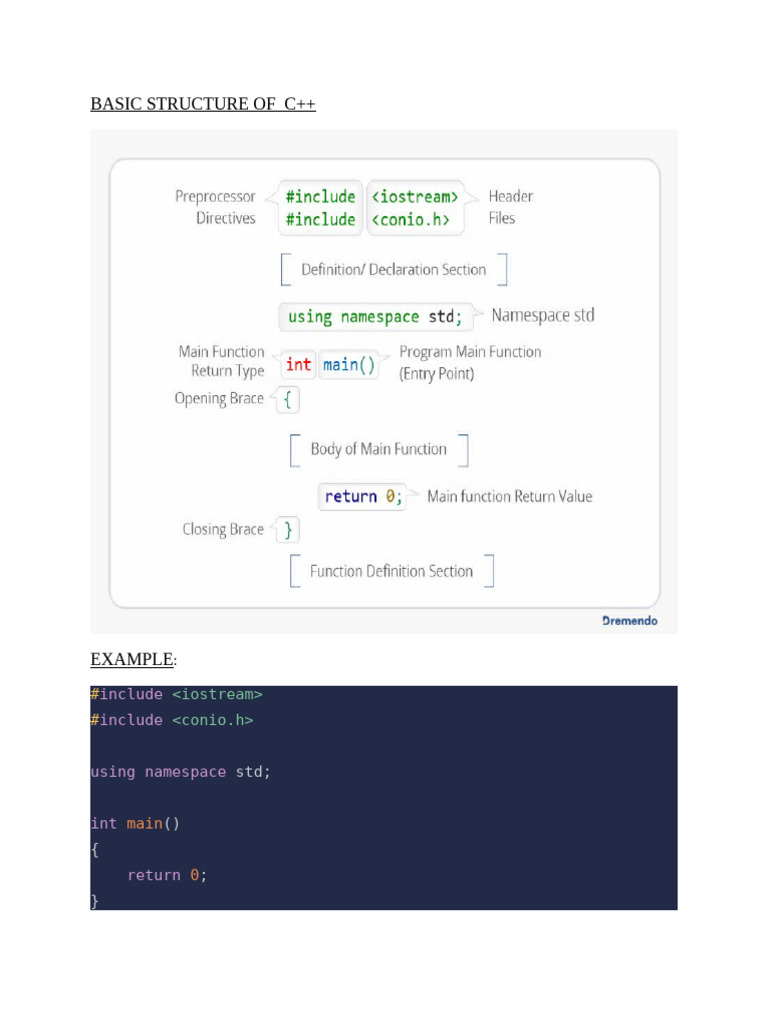This screenshot has height=1024, width=768.
Task: Click the <conio.h> box in the diagram
Action: point(415,219)
